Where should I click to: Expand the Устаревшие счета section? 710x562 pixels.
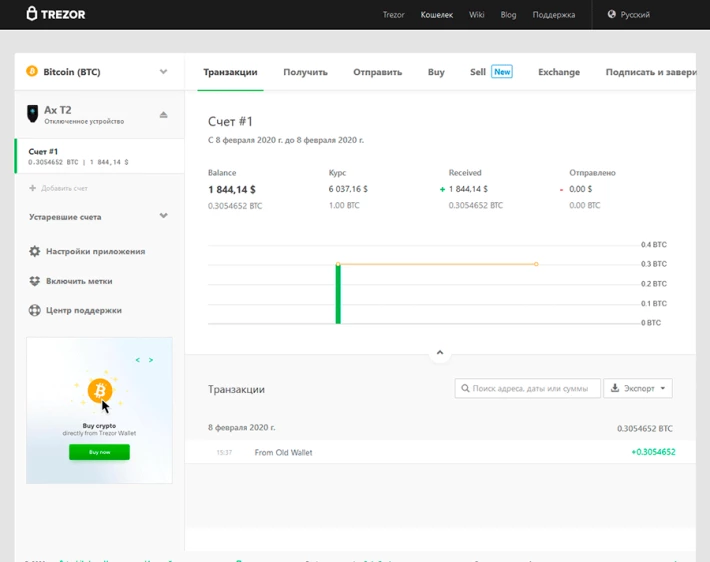[98, 216]
